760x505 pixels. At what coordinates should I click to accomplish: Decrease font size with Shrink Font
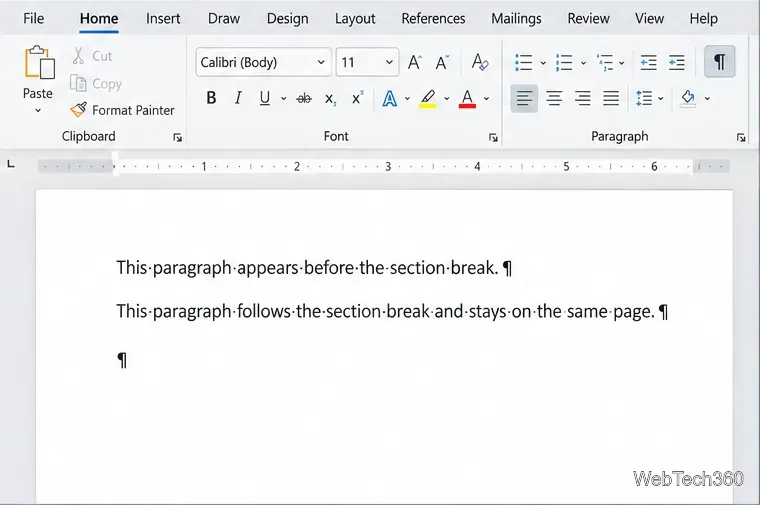pos(442,63)
